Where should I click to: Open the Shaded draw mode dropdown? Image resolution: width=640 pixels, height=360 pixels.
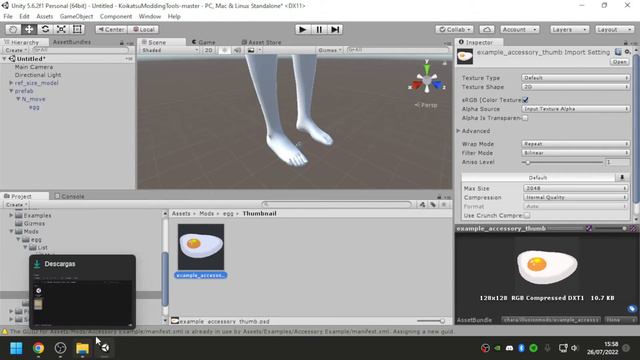[x=169, y=50]
